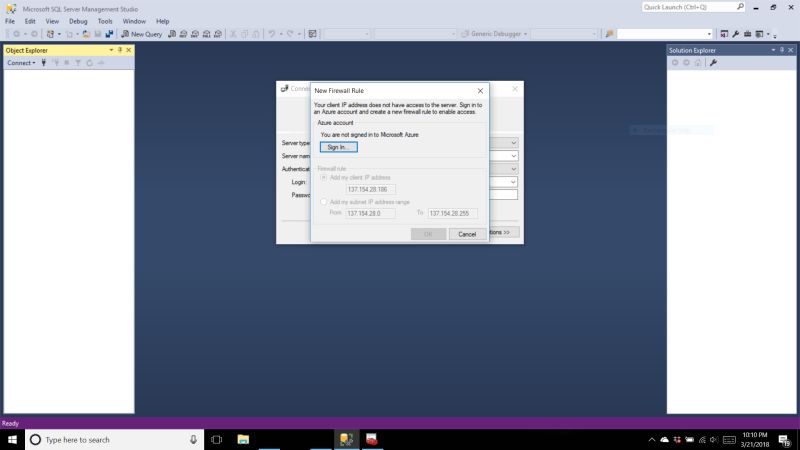This screenshot has width=800, height=450.
Task: Click the Cut toolbar icon
Action: tap(233, 34)
